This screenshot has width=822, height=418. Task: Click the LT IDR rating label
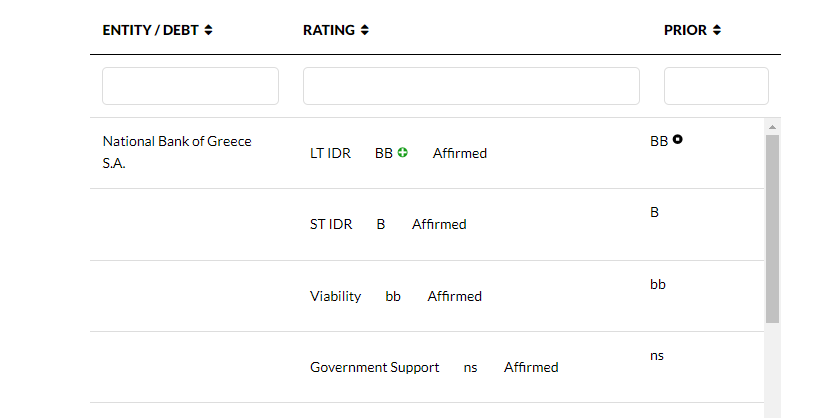(330, 153)
